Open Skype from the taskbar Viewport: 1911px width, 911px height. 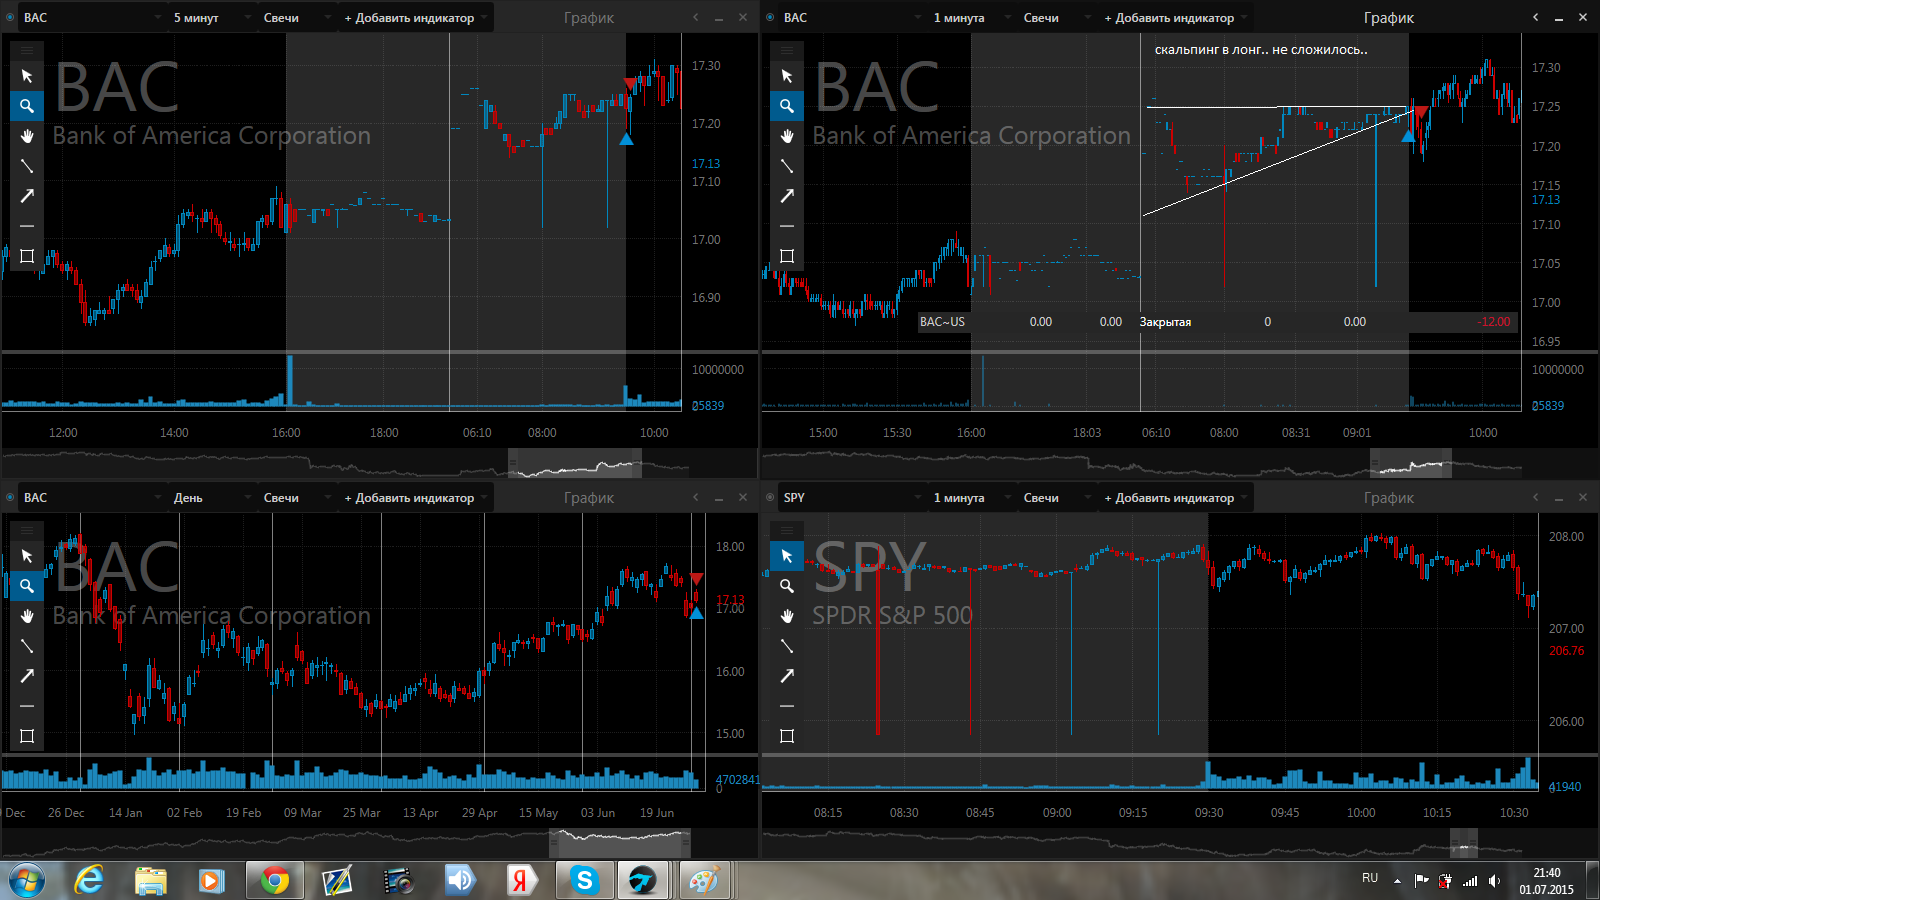(x=584, y=881)
